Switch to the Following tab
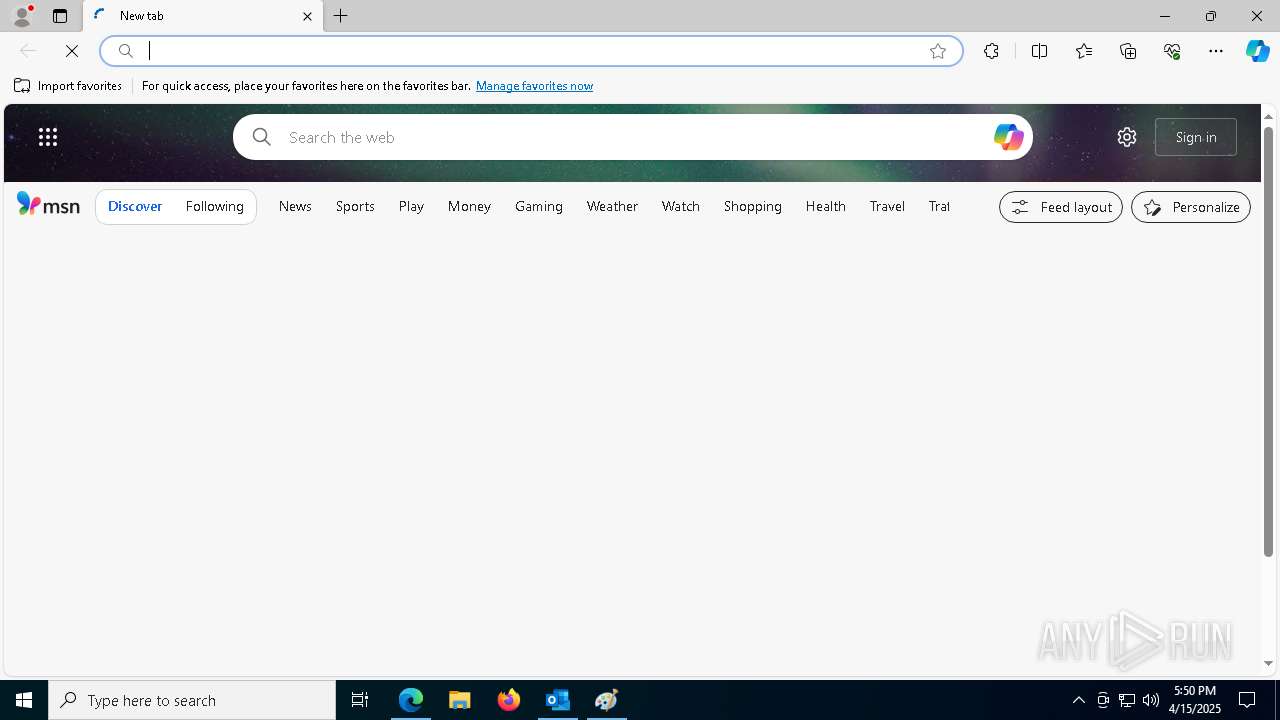1280x720 pixels. pos(215,207)
